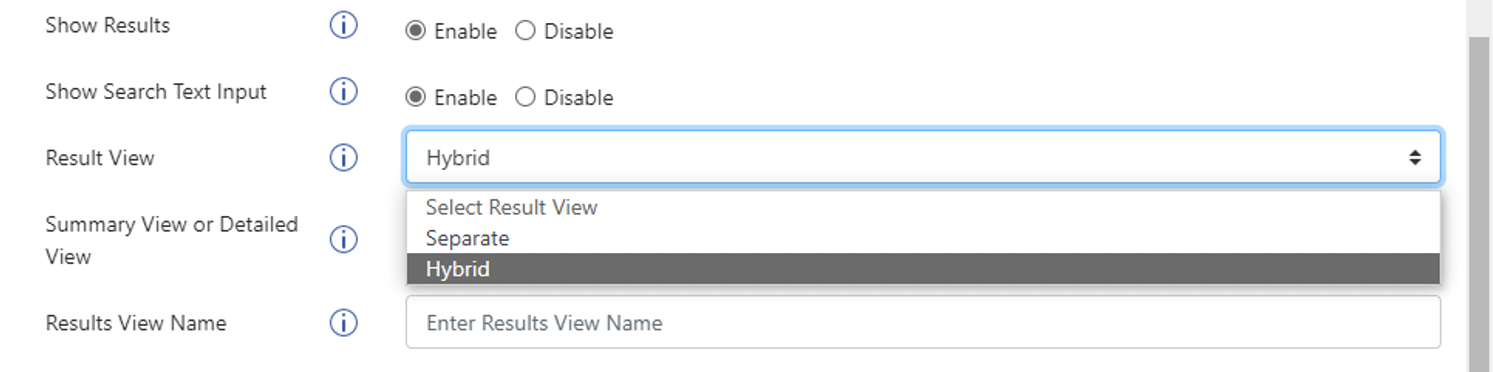The height and width of the screenshot is (372, 1493).
Task: Click the Summary View or Detailed View info icon
Action: (343, 240)
